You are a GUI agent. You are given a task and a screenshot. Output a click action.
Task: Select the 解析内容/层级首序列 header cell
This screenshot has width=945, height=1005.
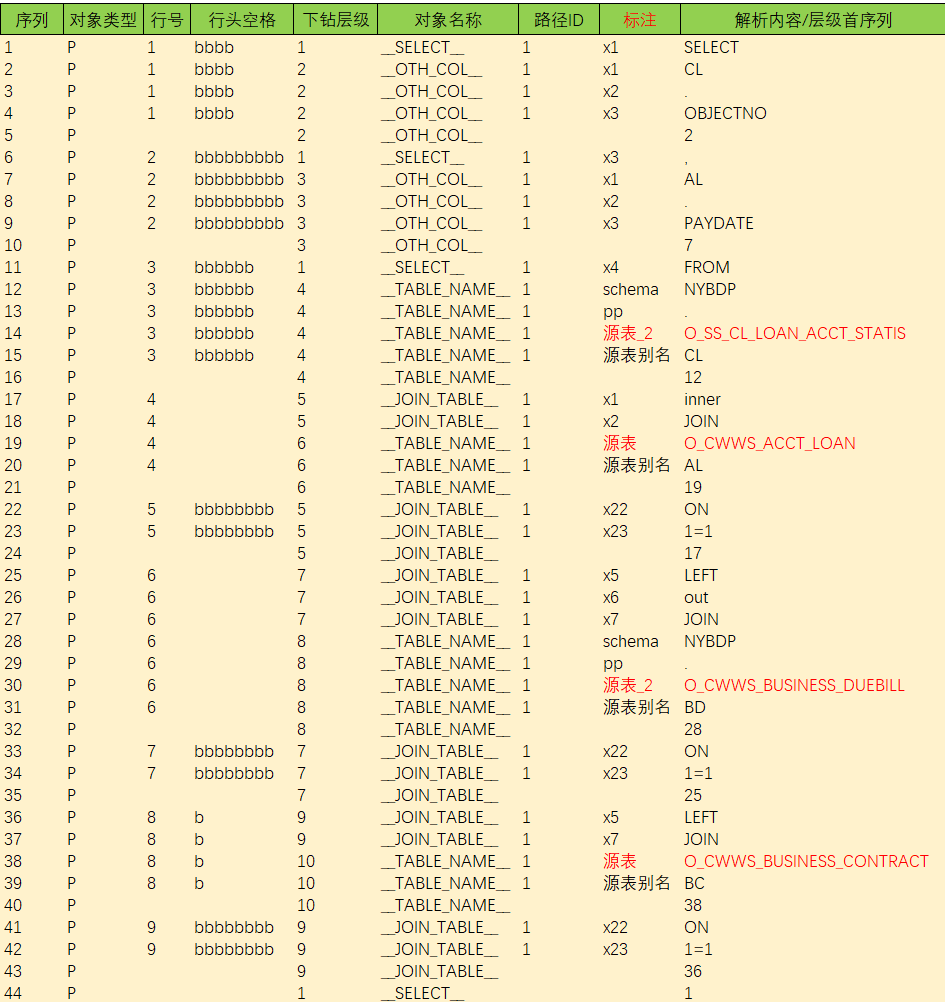point(812,20)
